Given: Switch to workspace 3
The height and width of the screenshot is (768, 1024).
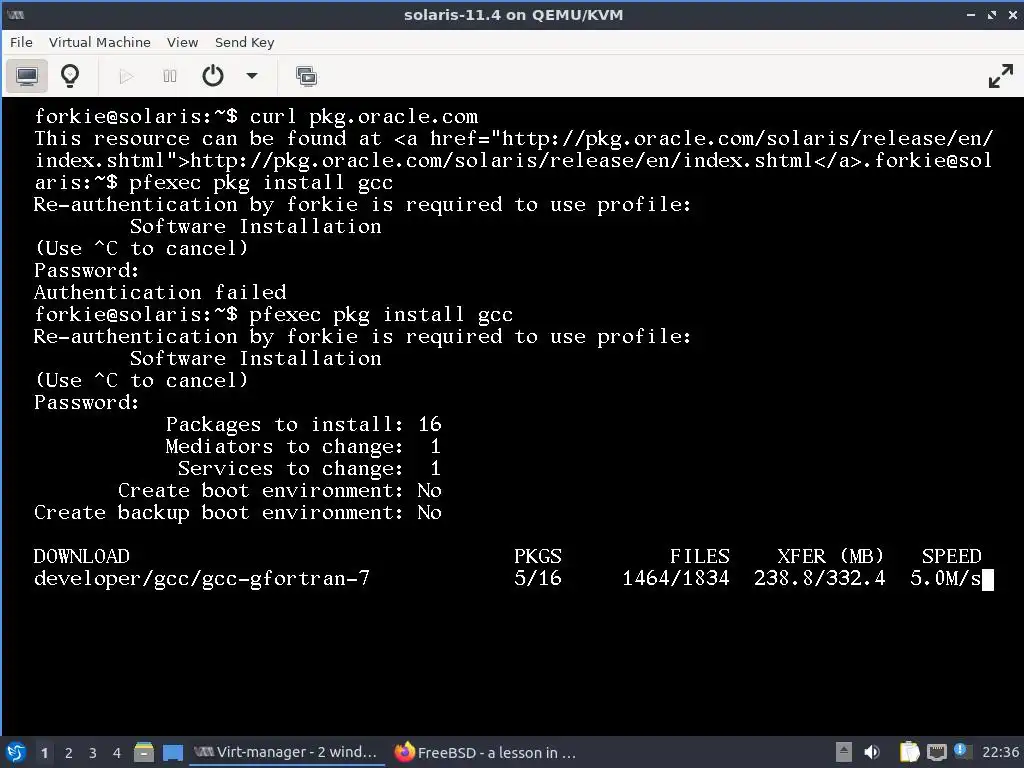Looking at the screenshot, I should tap(93, 753).
